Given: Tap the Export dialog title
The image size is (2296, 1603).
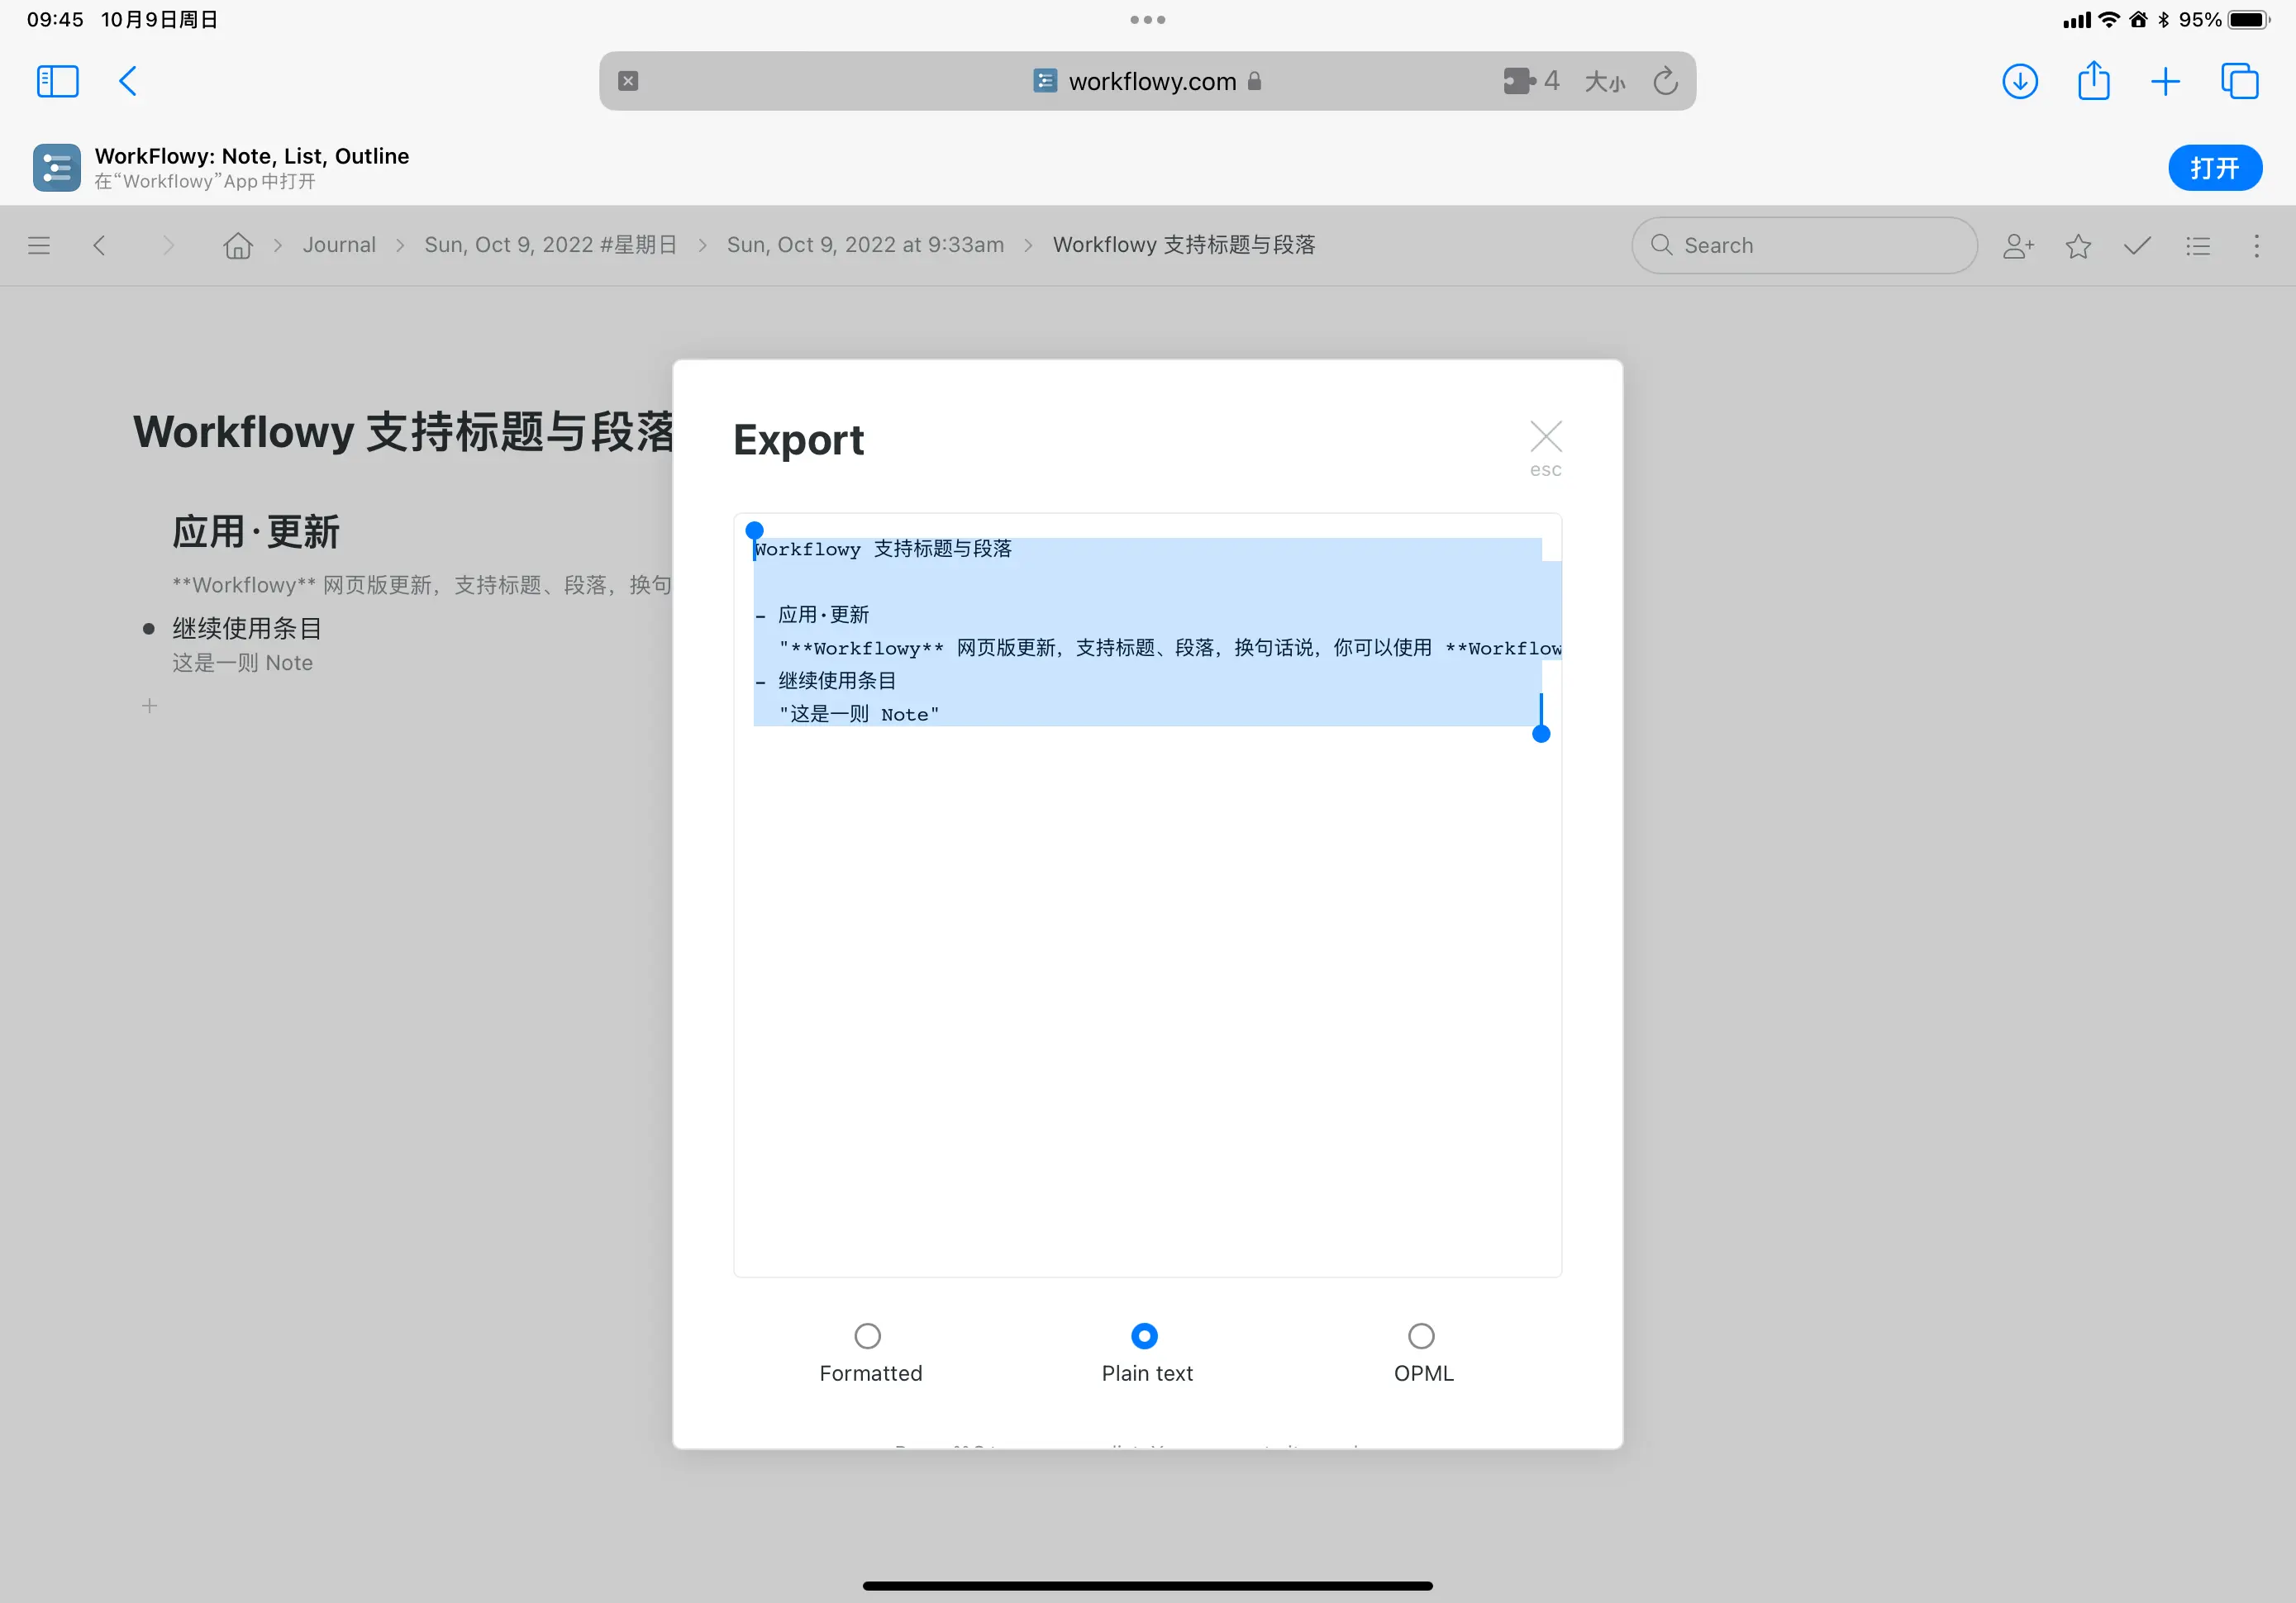Looking at the screenshot, I should coord(798,440).
